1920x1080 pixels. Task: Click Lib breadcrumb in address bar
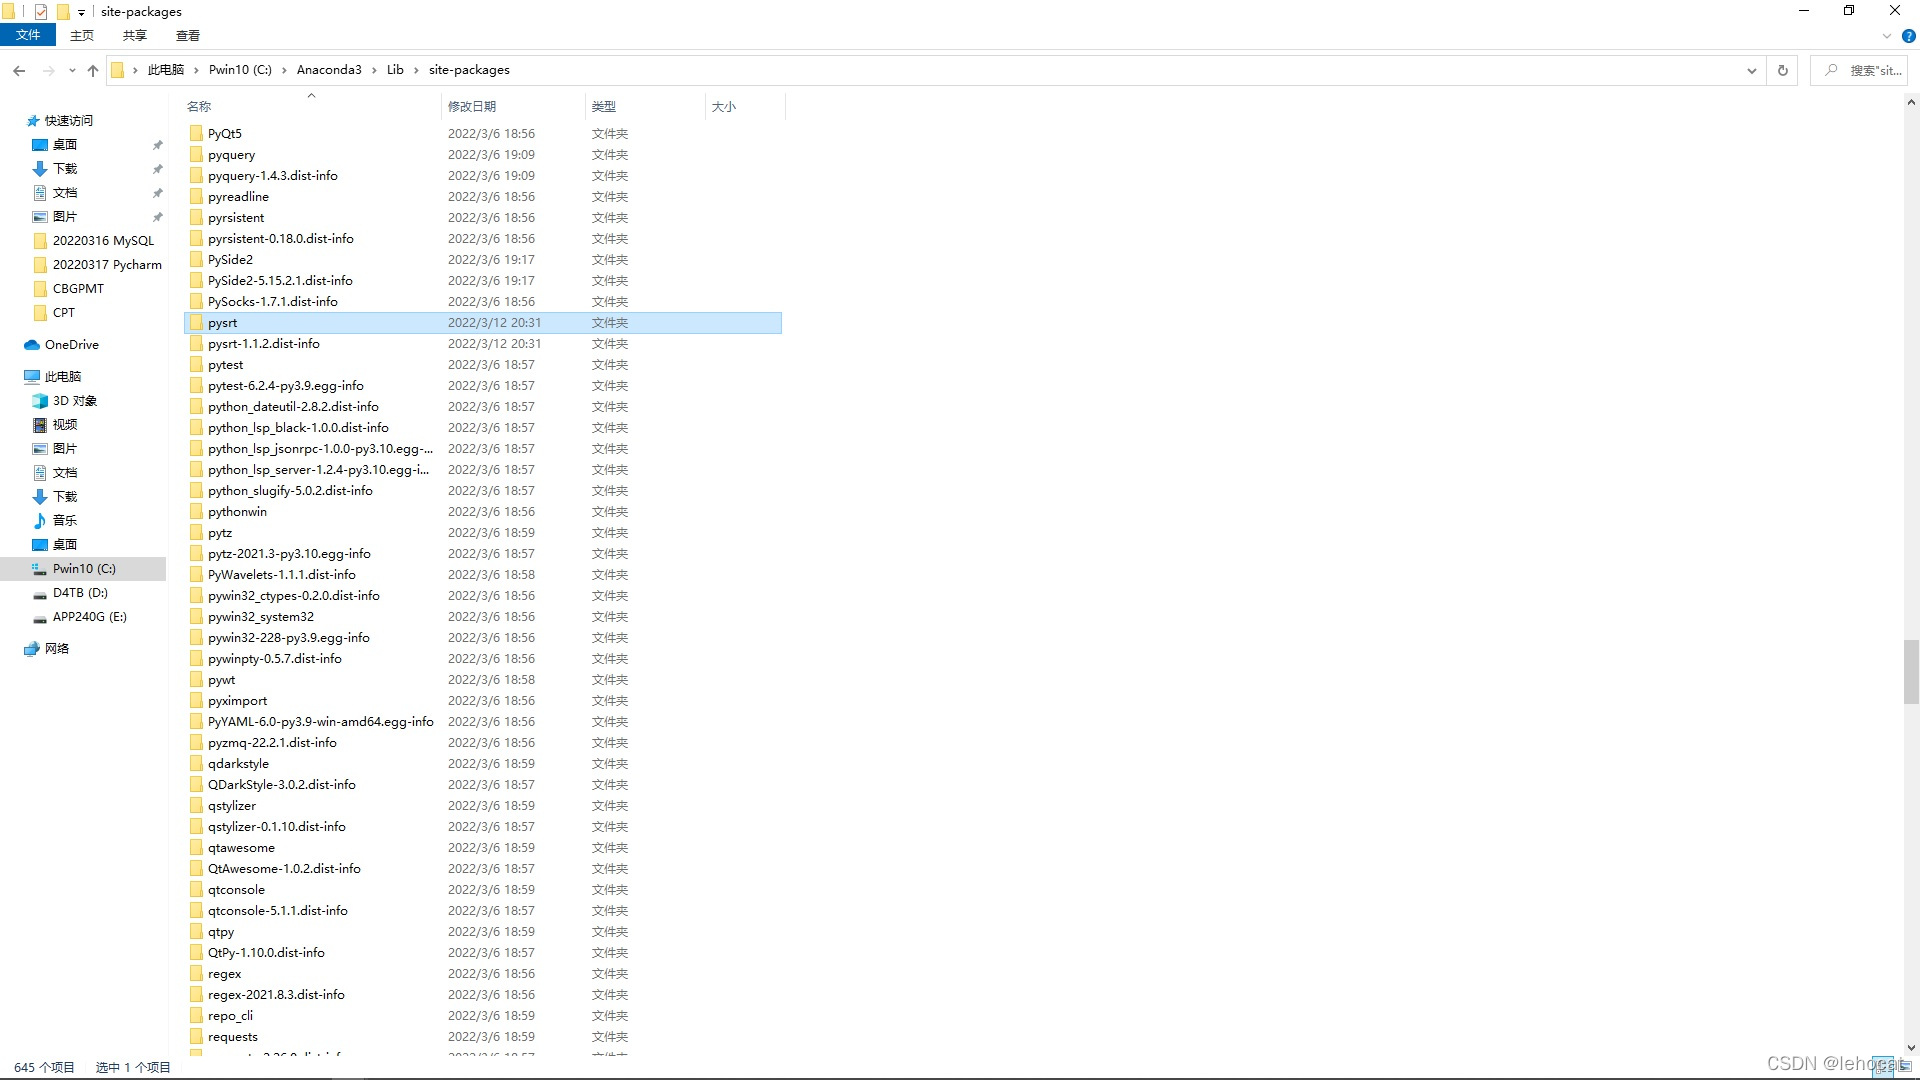[395, 70]
